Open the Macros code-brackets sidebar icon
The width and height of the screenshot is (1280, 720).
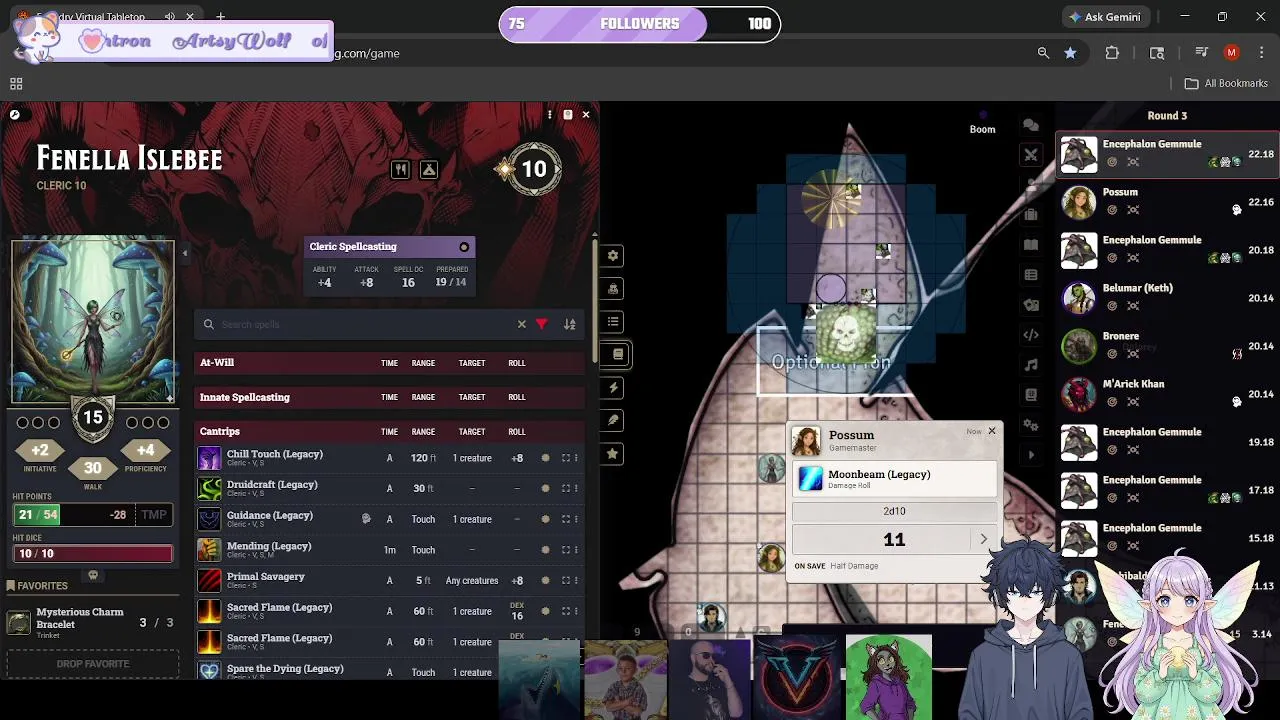[x=1031, y=335]
